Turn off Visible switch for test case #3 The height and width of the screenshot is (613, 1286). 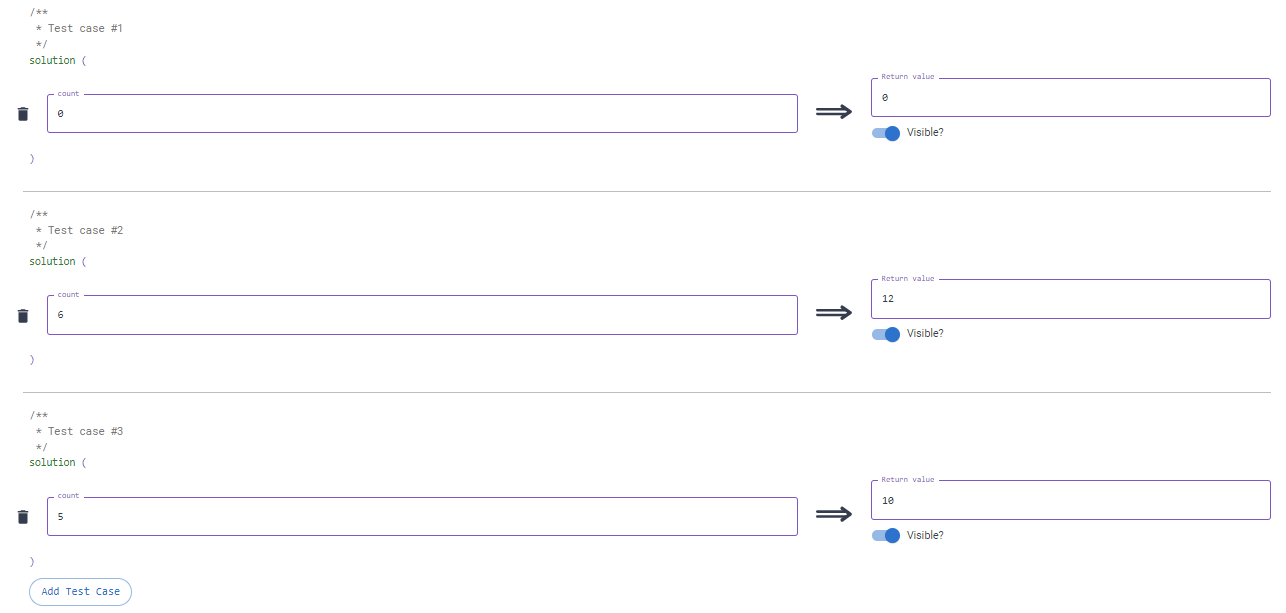(886, 535)
